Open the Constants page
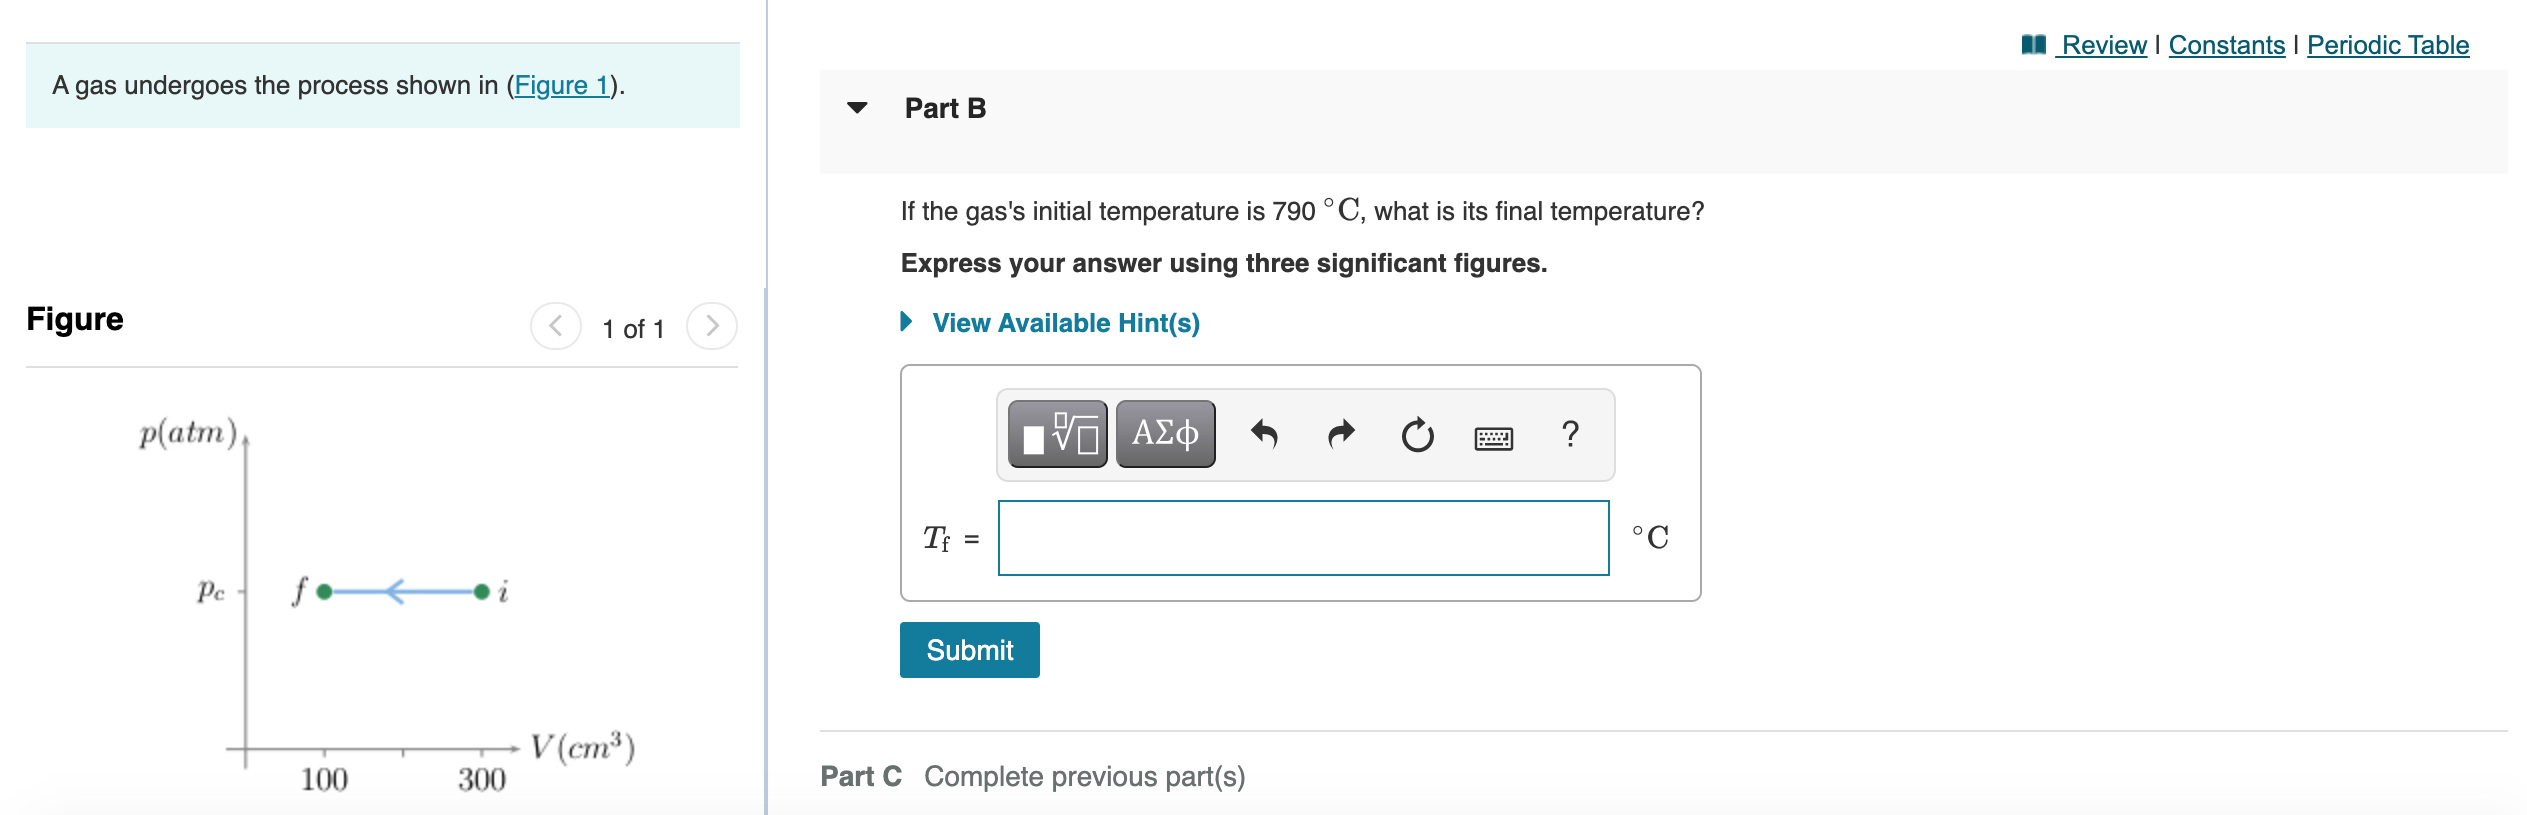Screen dimensions: 2527x815 pyautogui.click(x=2225, y=45)
